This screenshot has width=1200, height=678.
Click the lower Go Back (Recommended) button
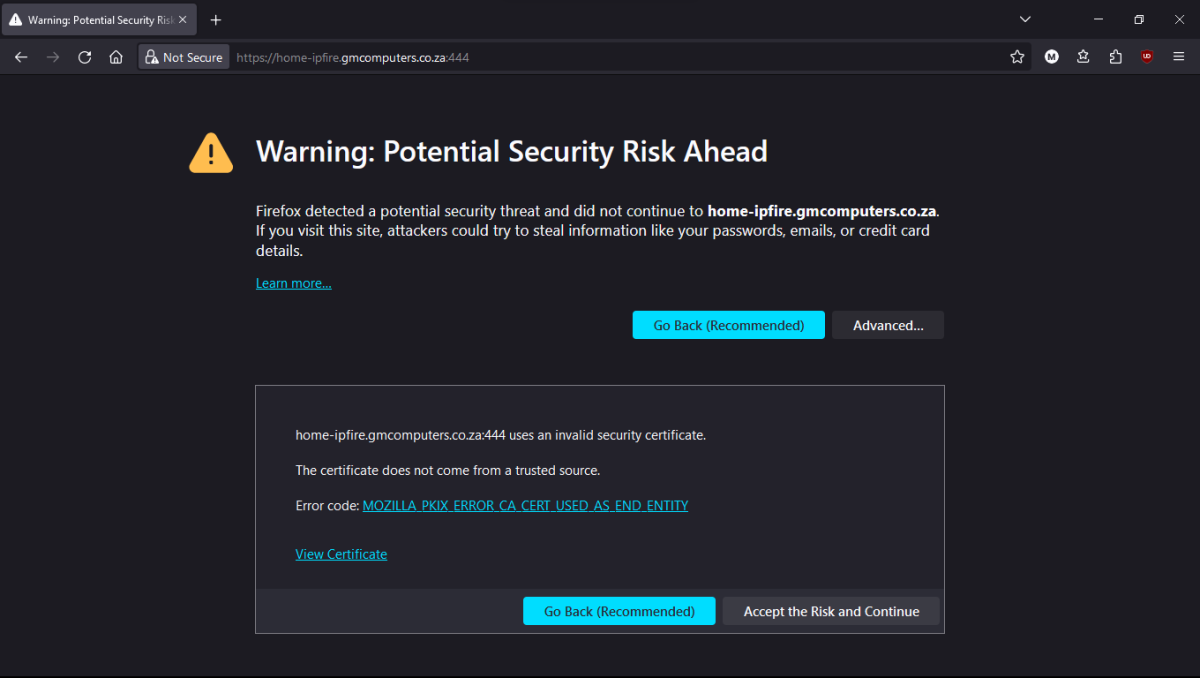tap(619, 611)
